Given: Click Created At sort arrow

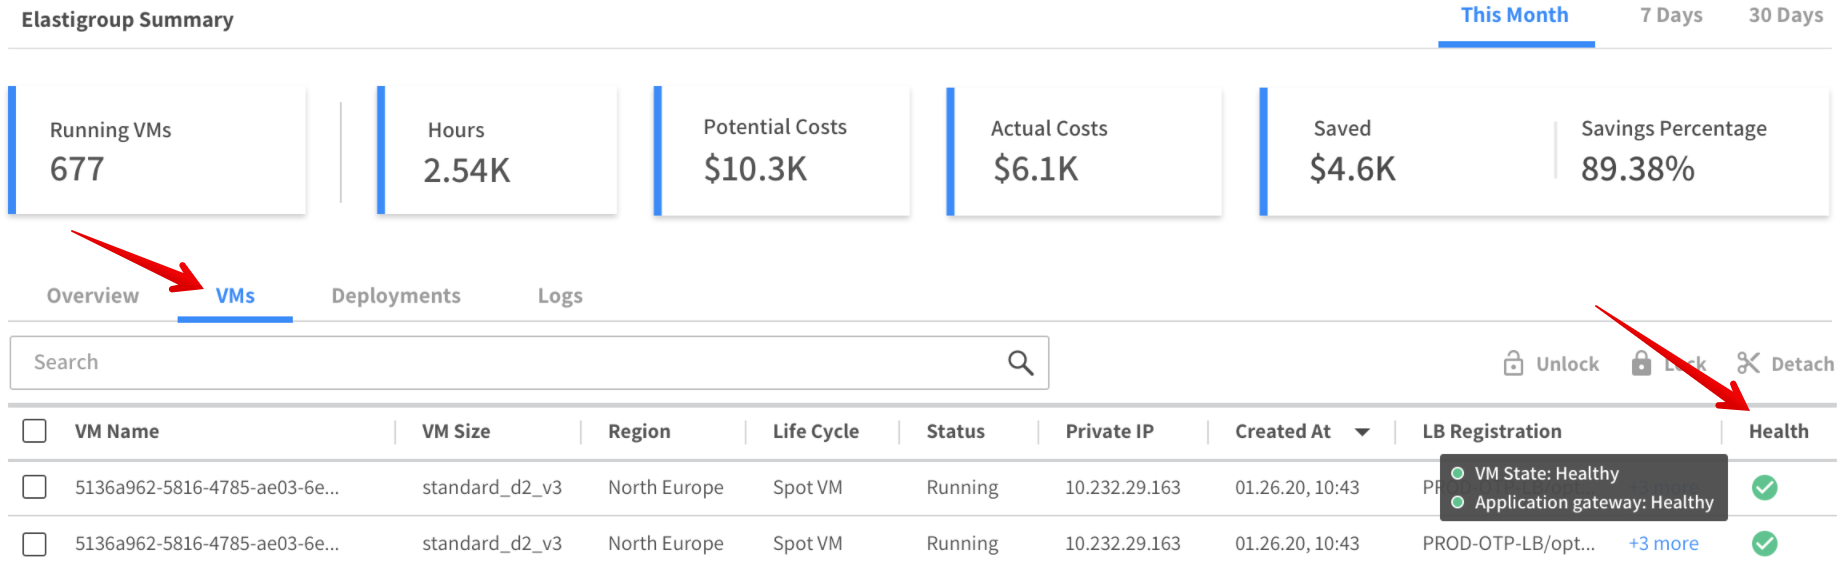Looking at the screenshot, I should tap(1362, 432).
